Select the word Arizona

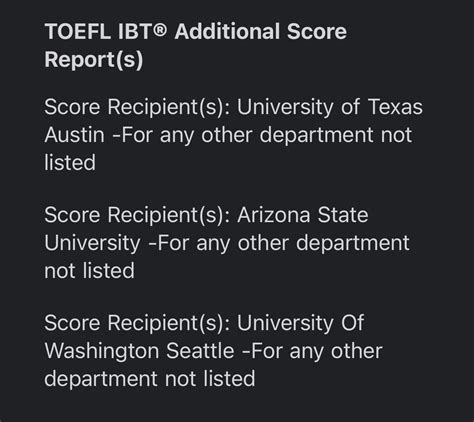click(273, 215)
